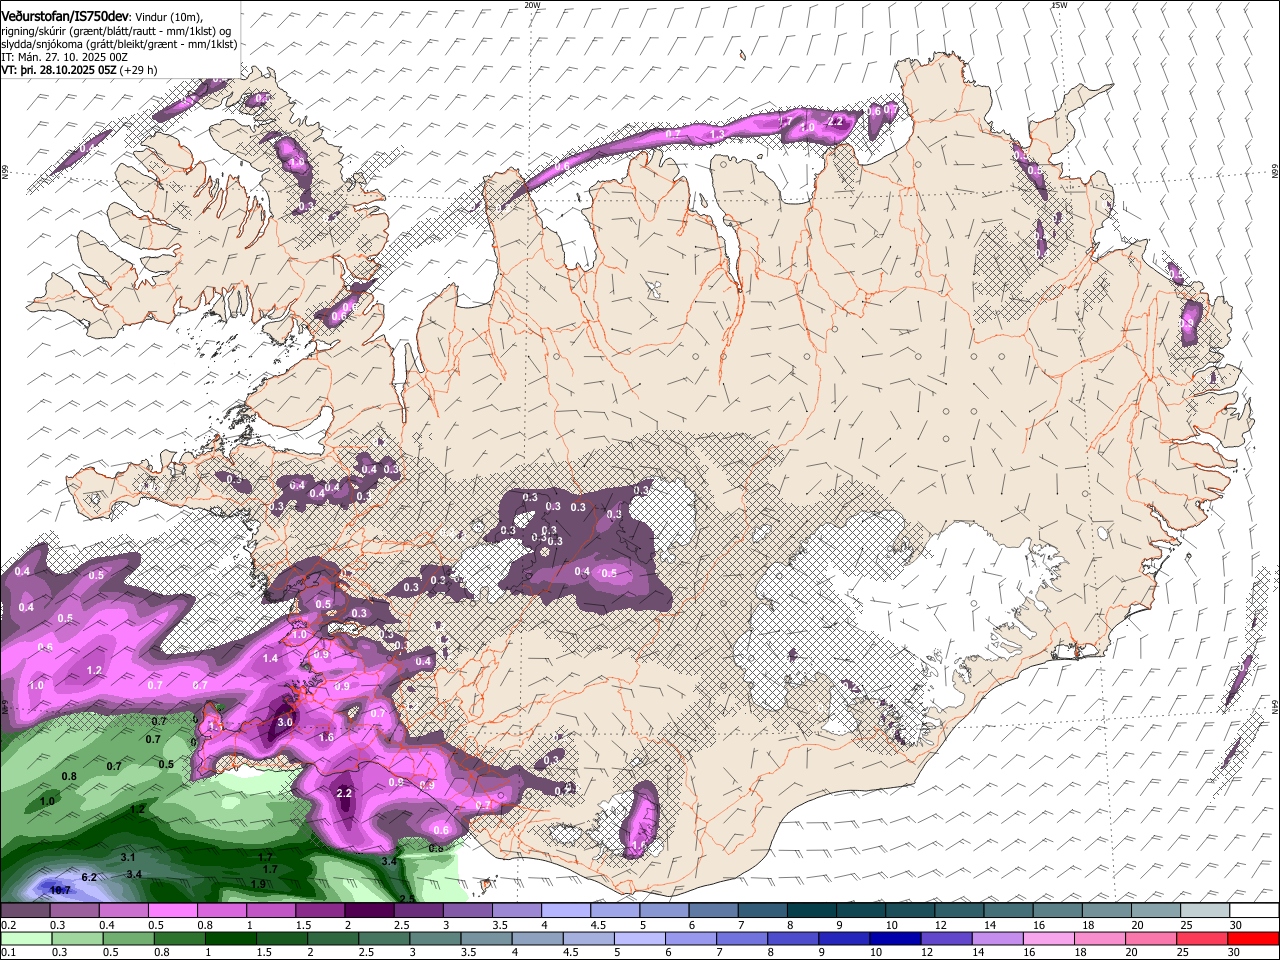Click the 3.0 value in the dark purple core
Screen dimensions: 1280x960
pos(285,722)
